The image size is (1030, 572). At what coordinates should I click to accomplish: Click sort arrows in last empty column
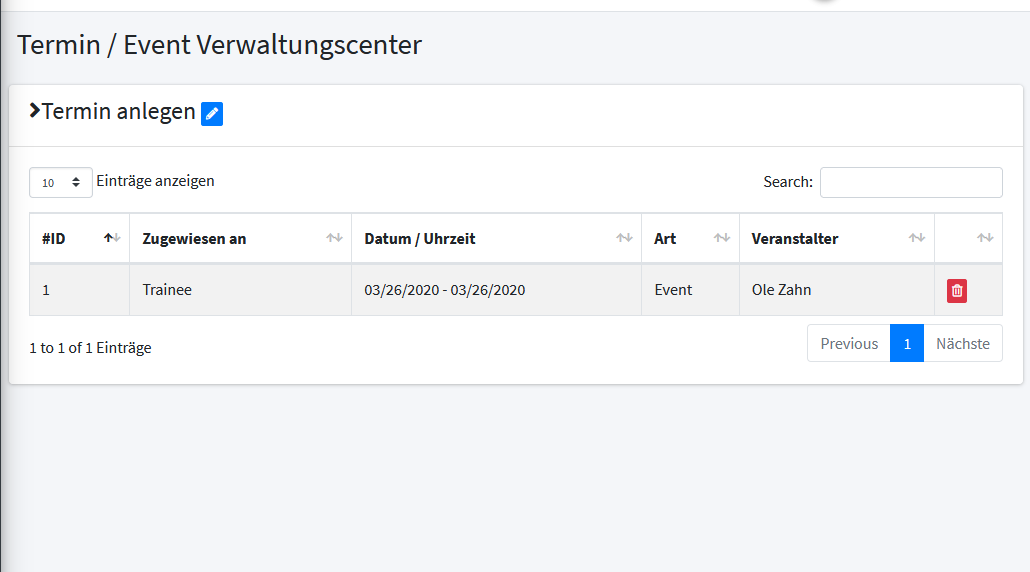pyautogui.click(x=985, y=238)
